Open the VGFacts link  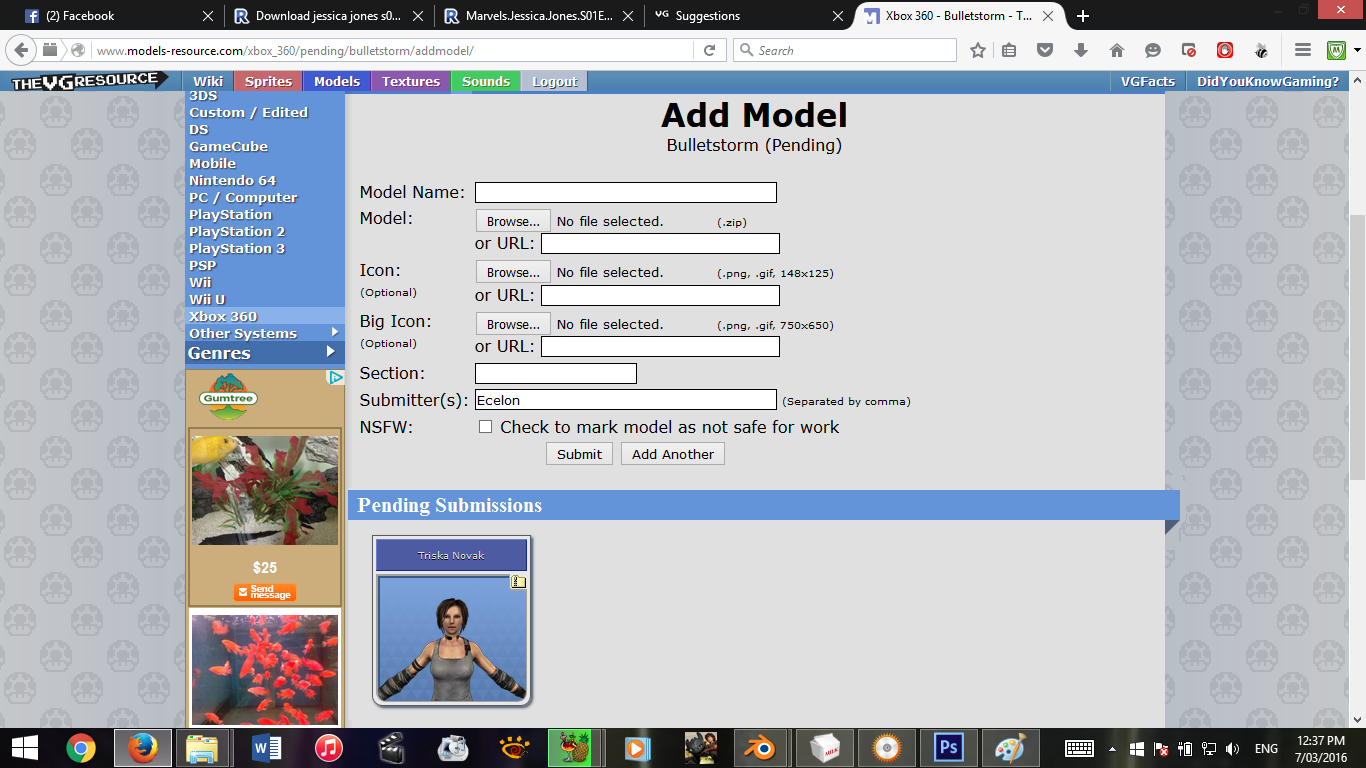pyautogui.click(x=1147, y=81)
